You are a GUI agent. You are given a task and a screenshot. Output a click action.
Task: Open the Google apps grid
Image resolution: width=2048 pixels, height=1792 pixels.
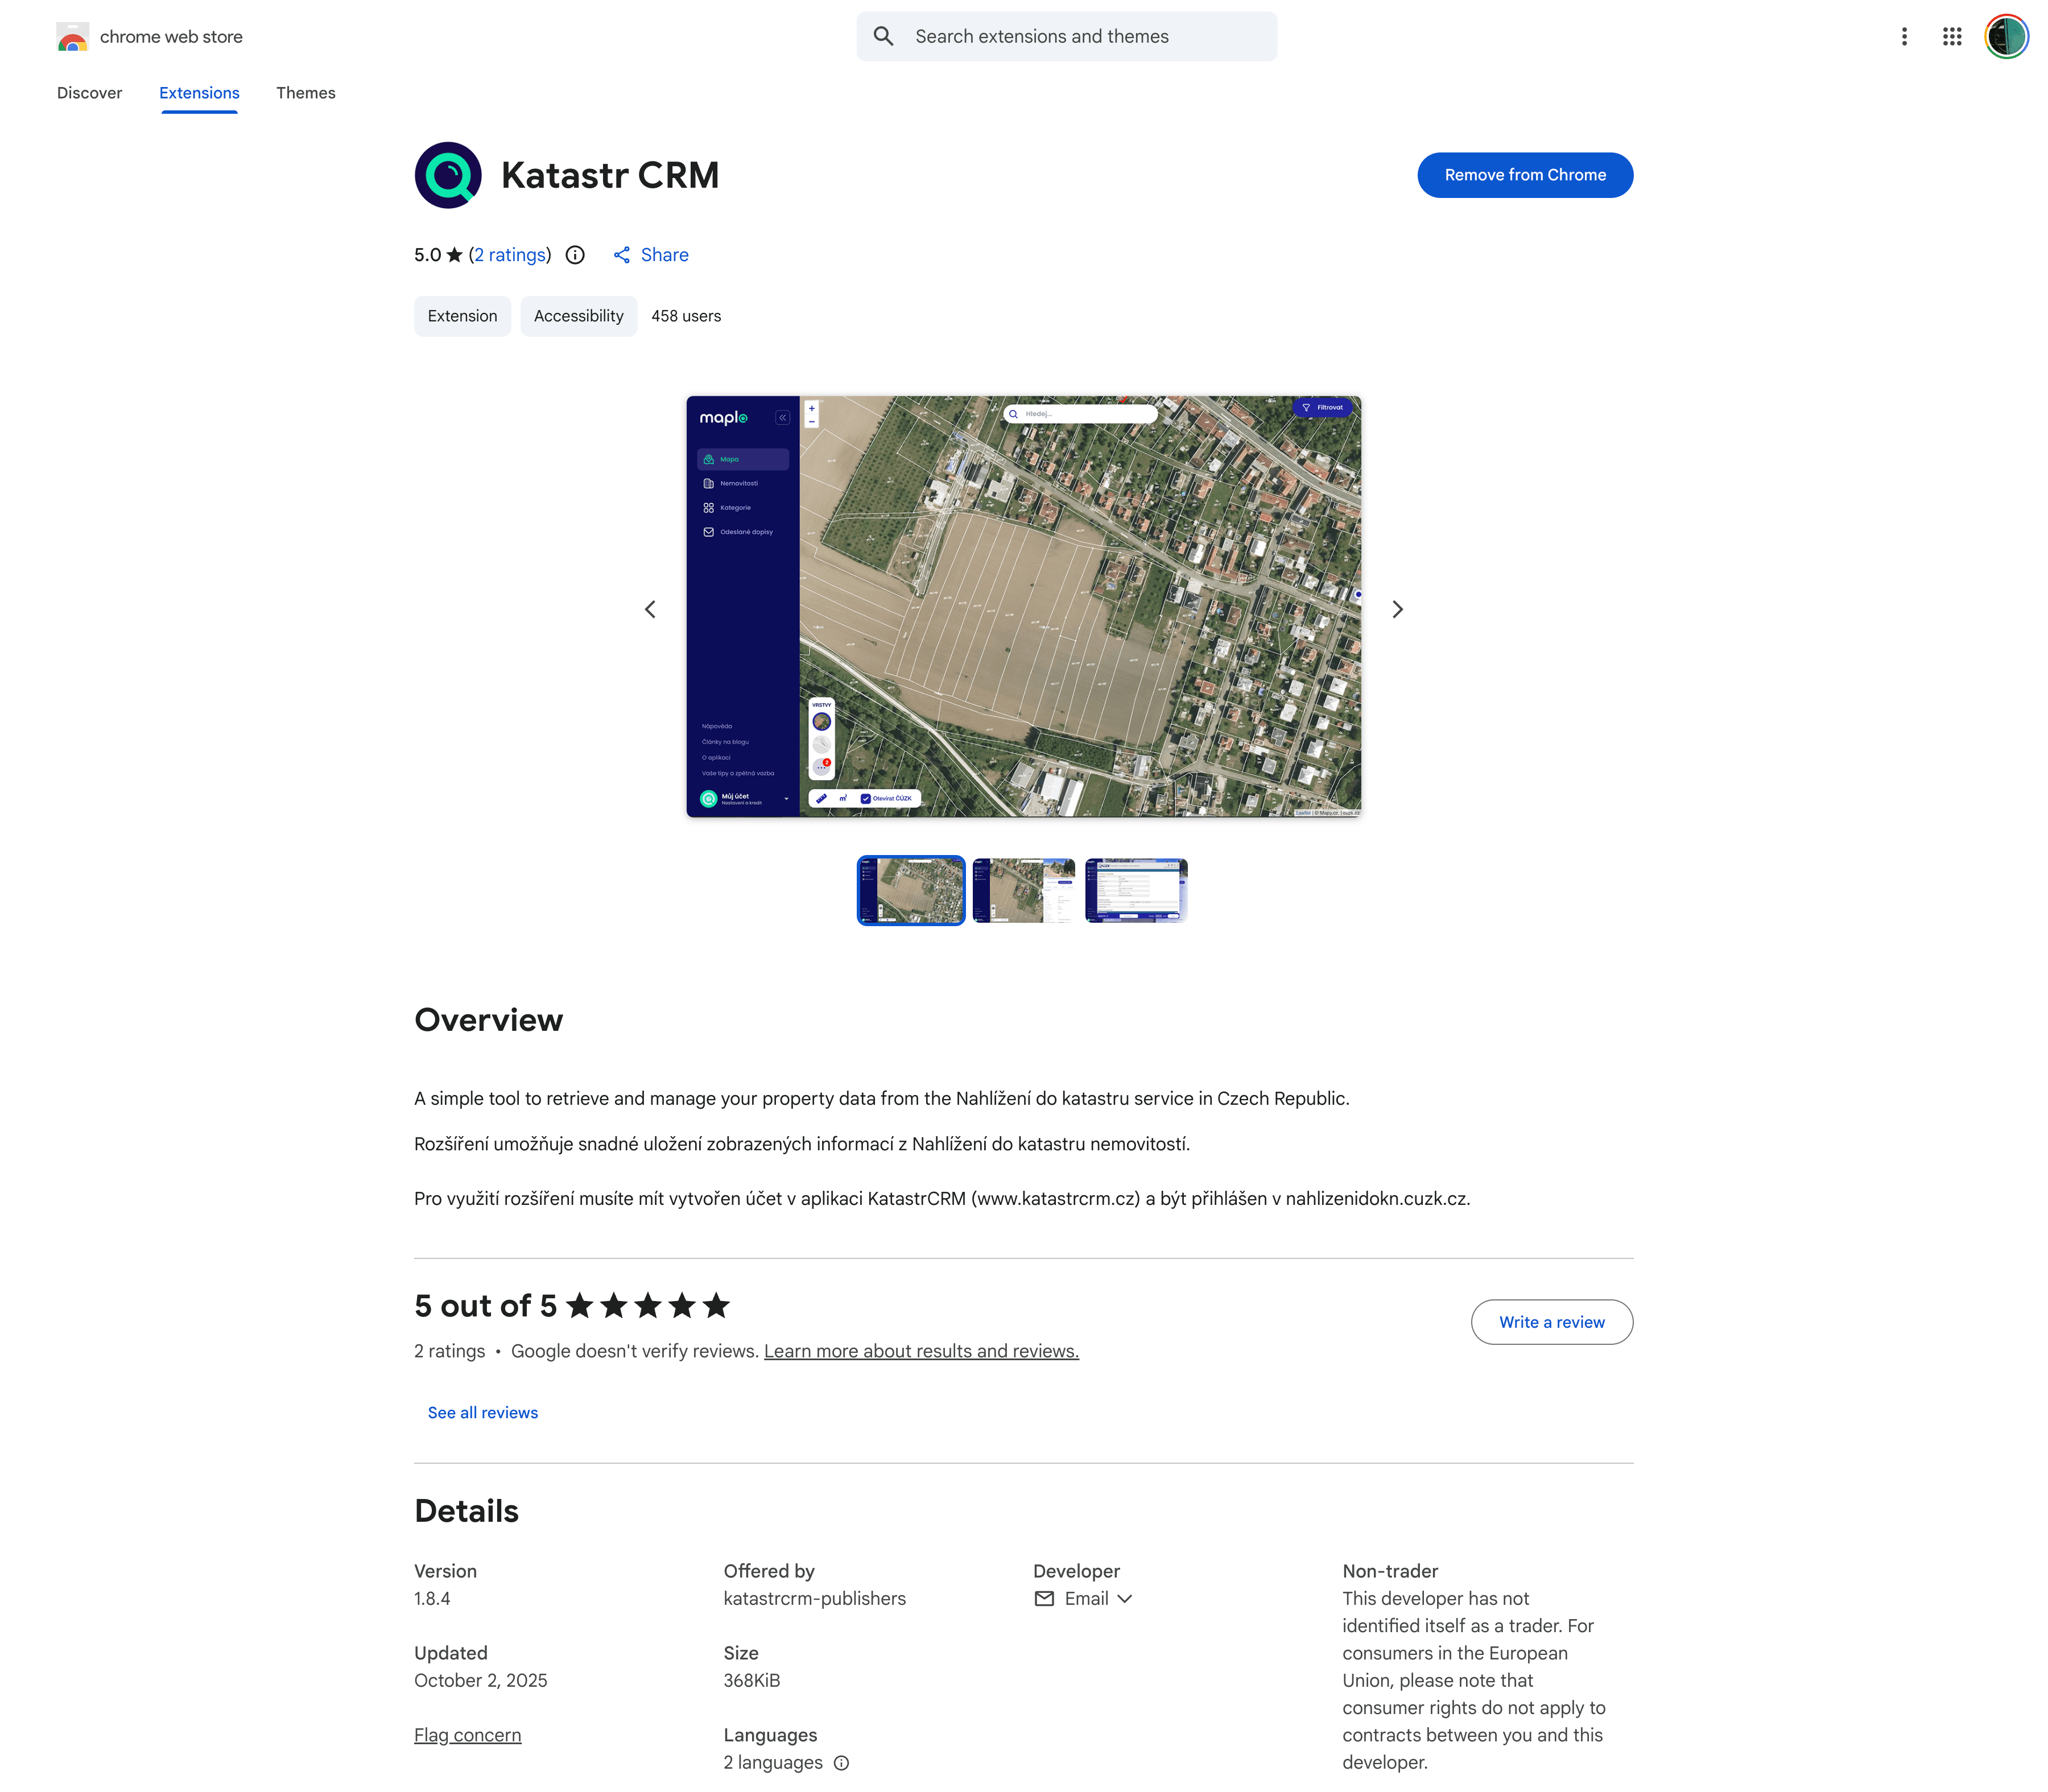1951,37
